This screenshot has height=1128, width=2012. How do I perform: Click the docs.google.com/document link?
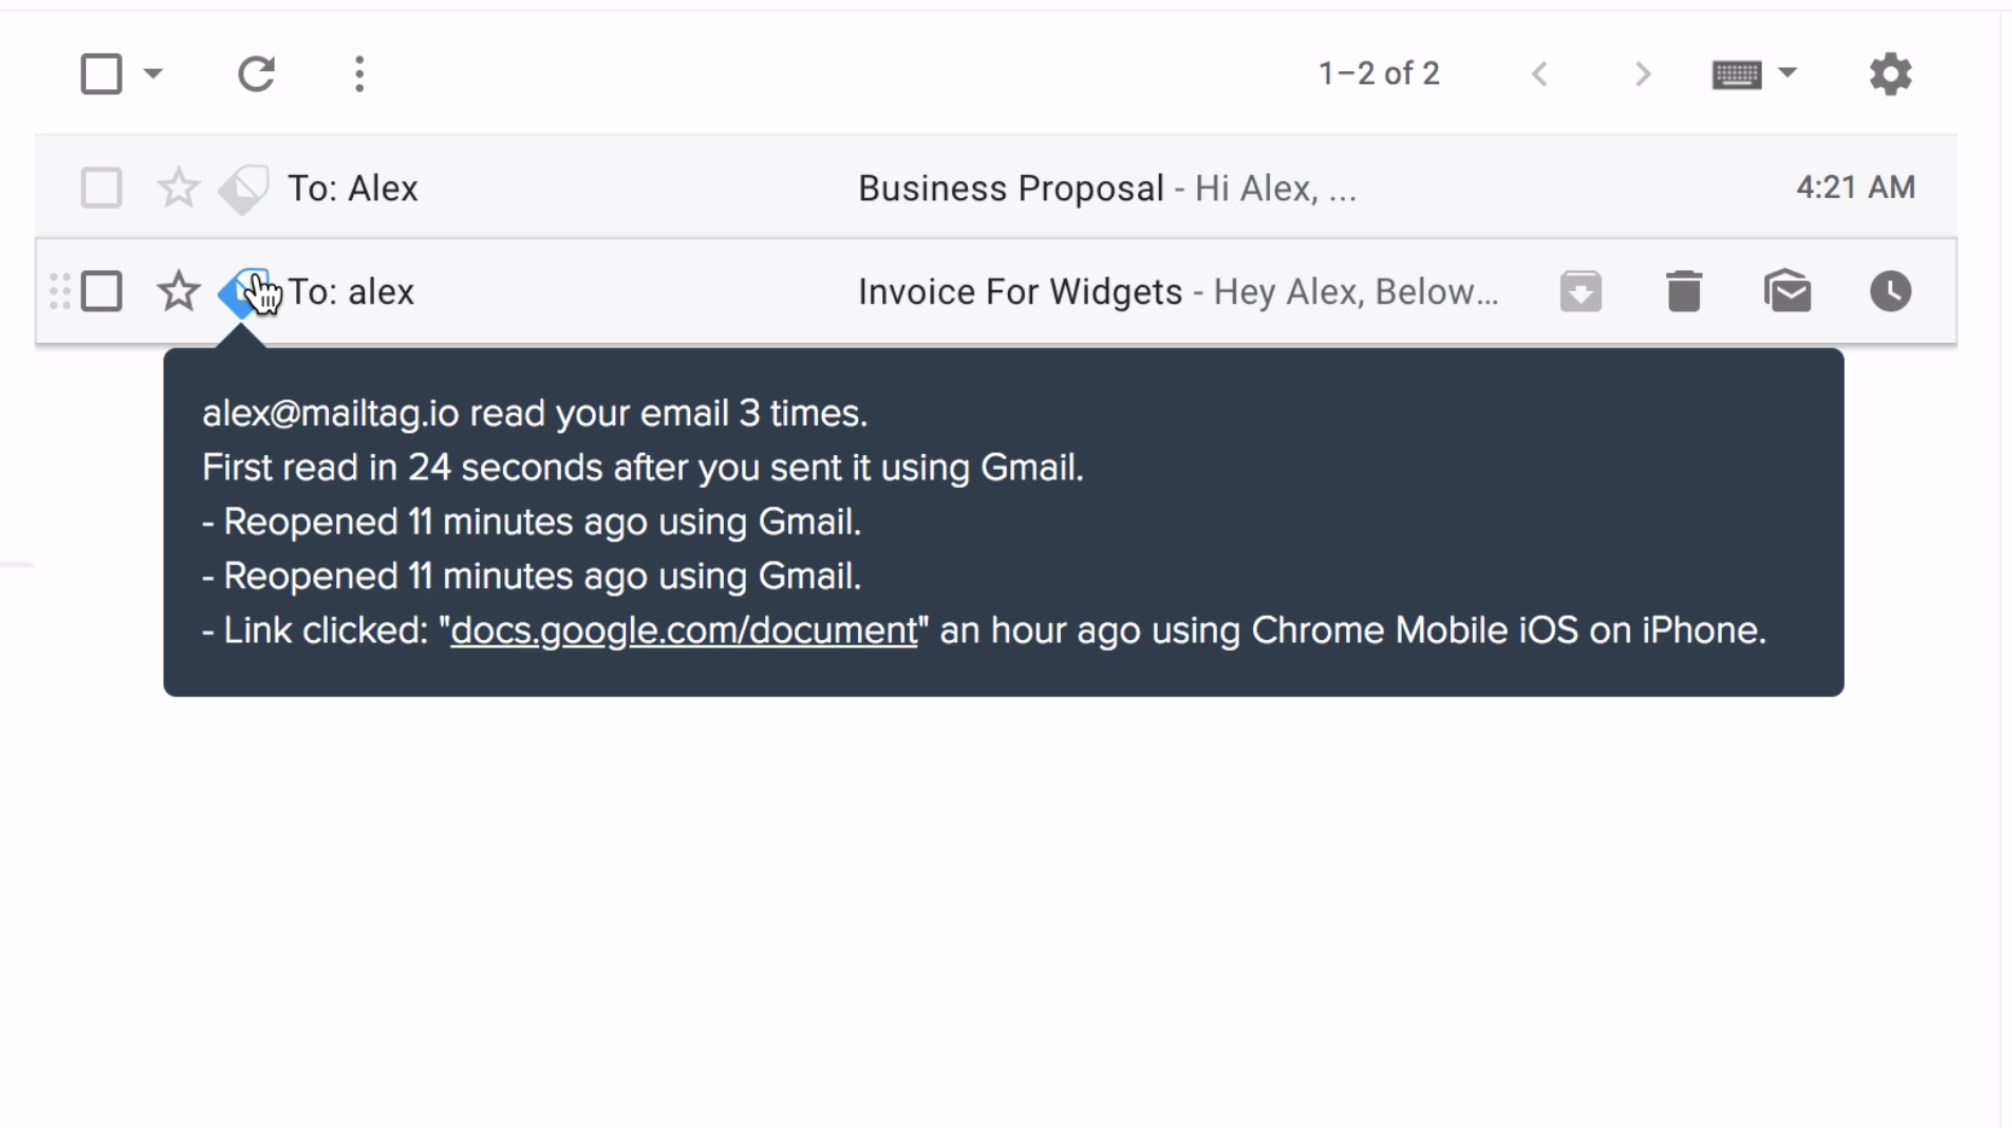(x=684, y=630)
